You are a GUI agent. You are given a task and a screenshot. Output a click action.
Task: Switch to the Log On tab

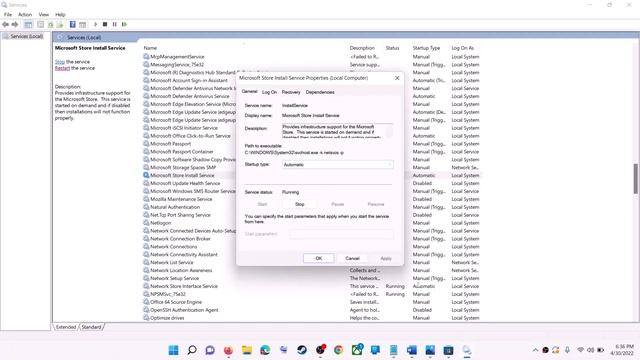tap(269, 92)
